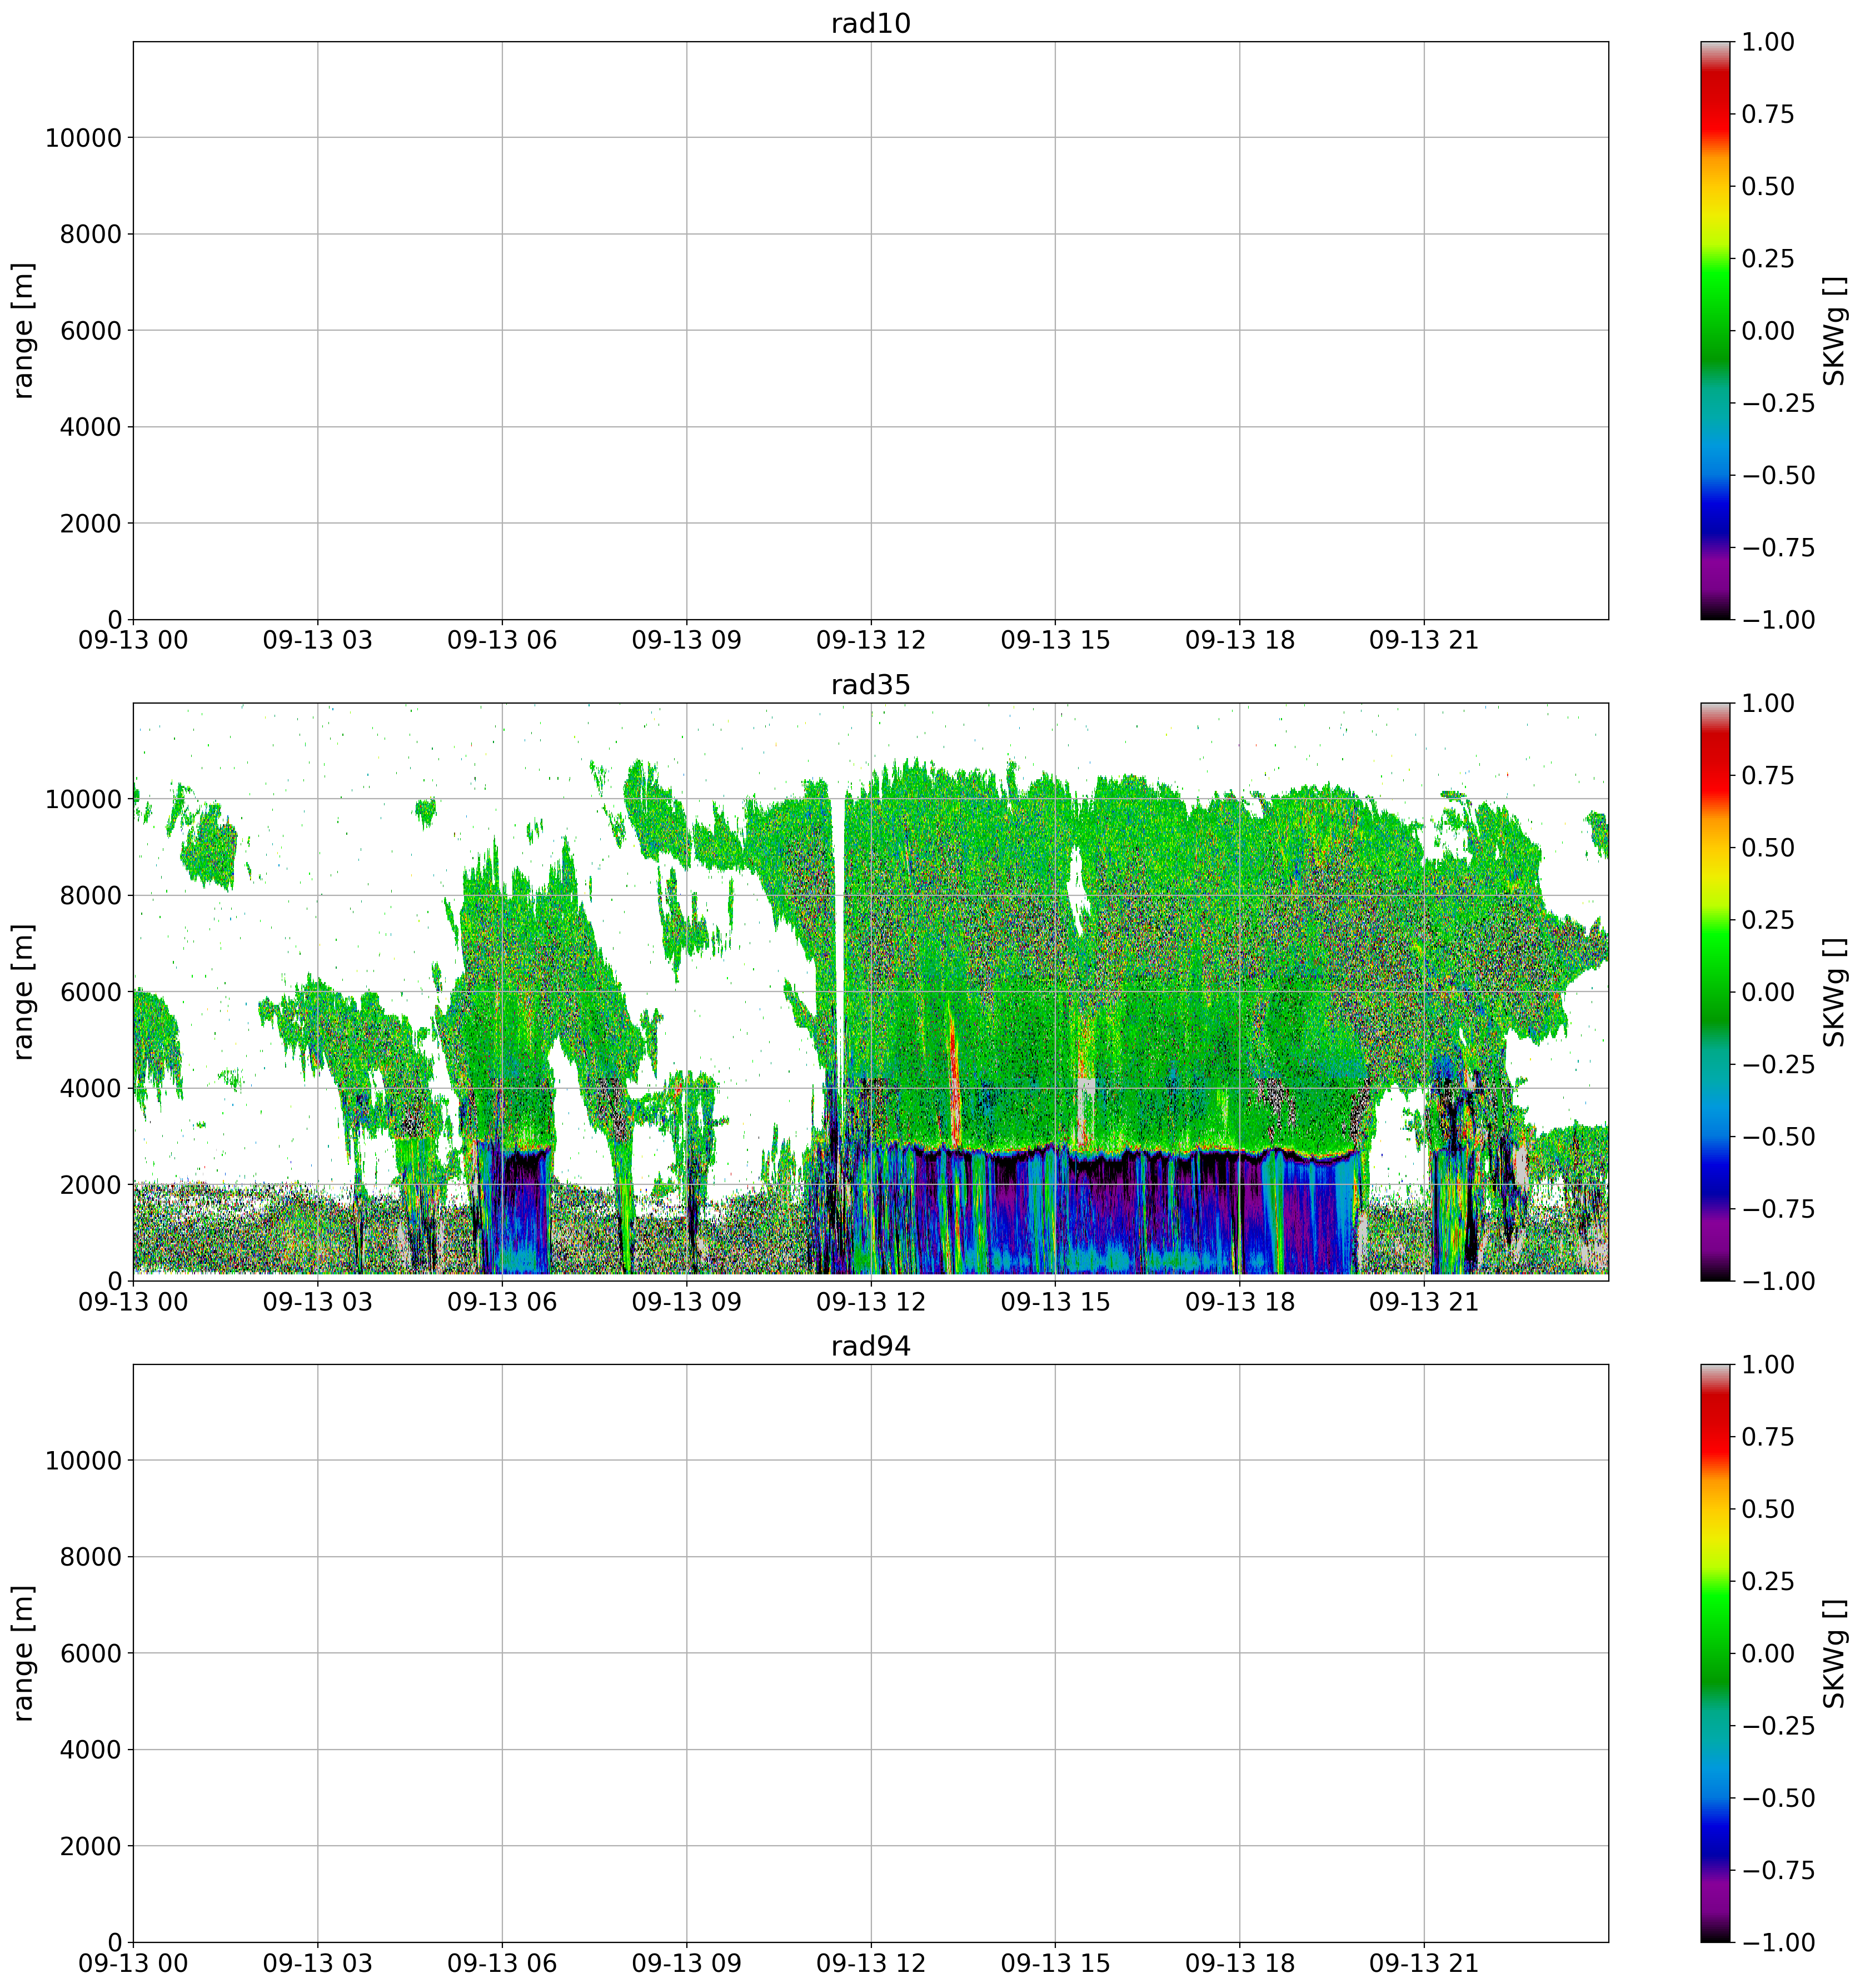The height and width of the screenshot is (1988, 1860).
Task: Click the 4000 range tick label on rad10
Action: click(x=90, y=428)
